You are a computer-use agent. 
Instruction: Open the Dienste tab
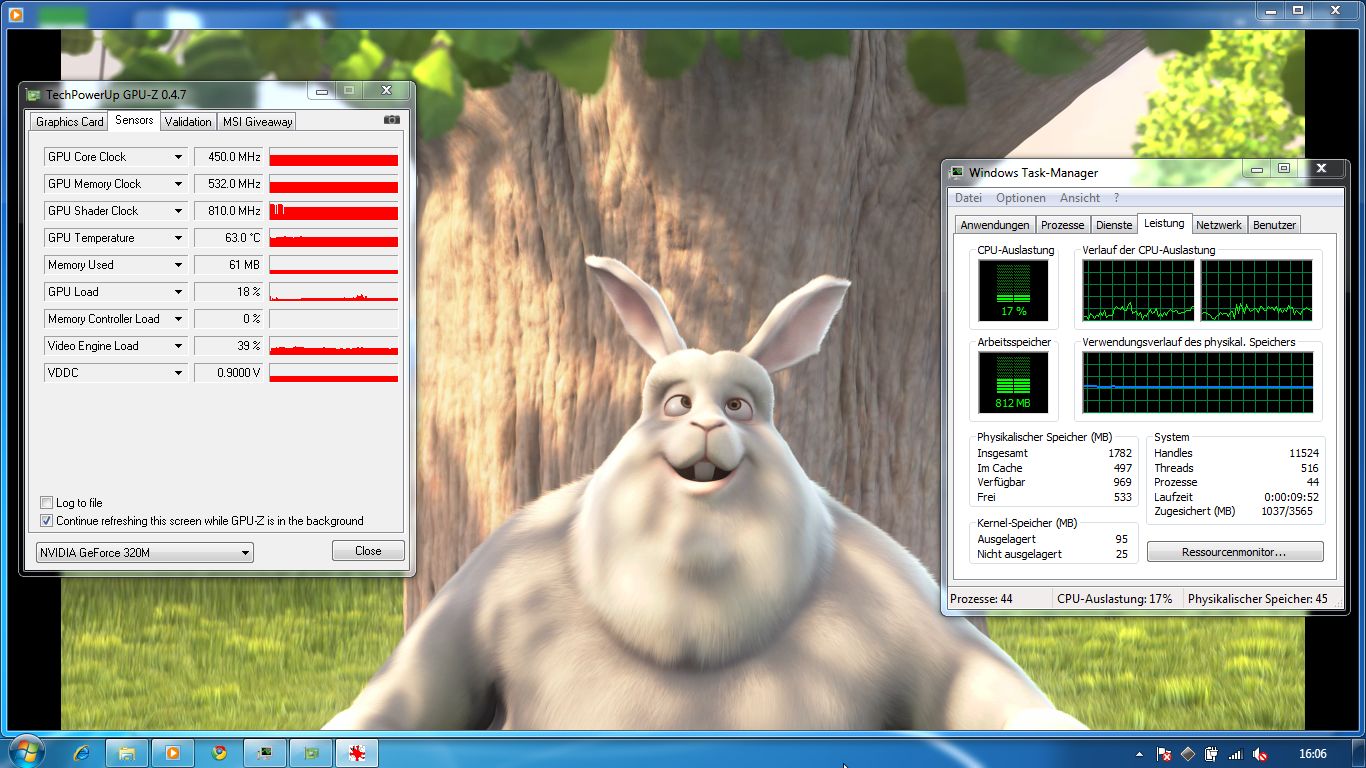pos(1113,225)
